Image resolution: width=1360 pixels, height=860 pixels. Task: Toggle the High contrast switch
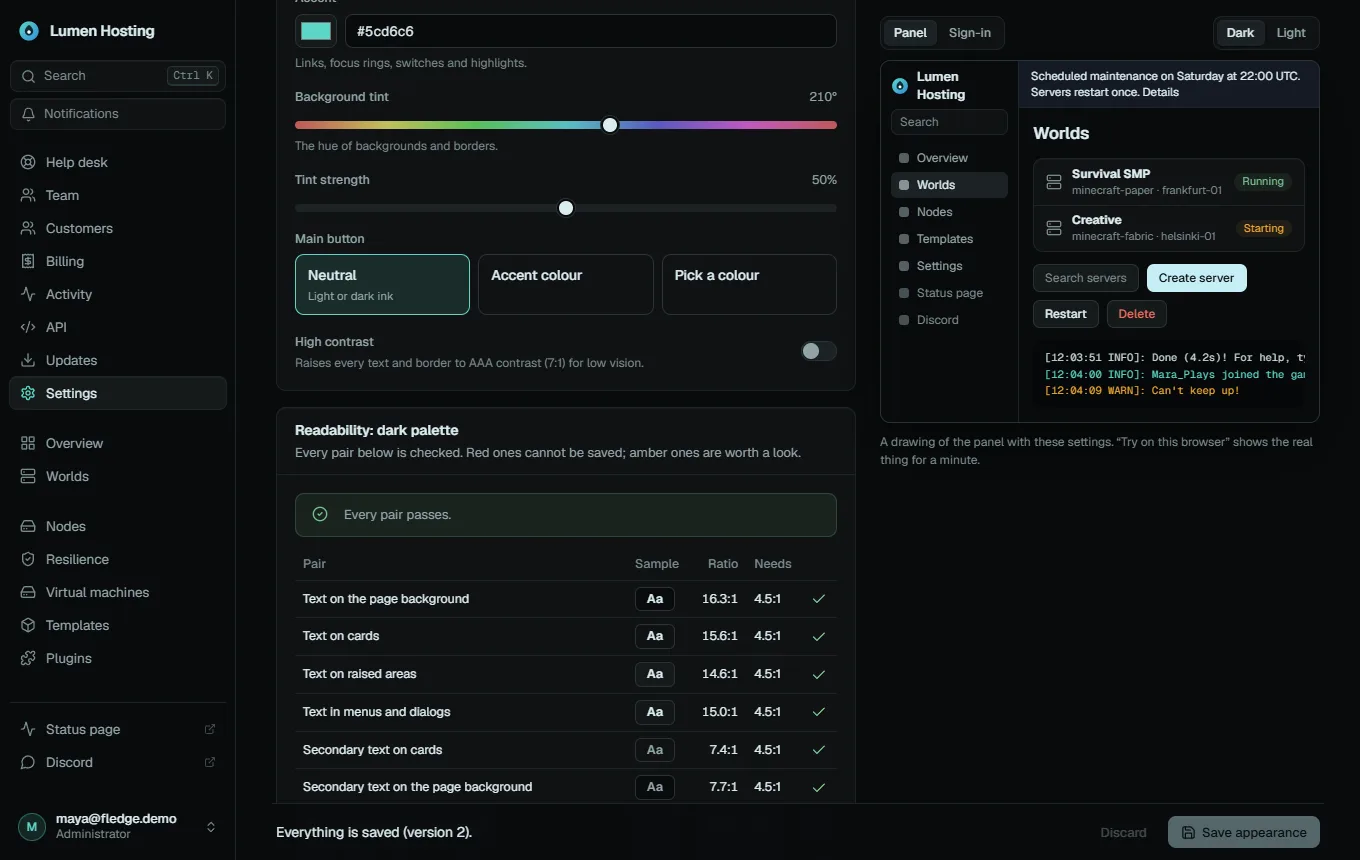819,351
